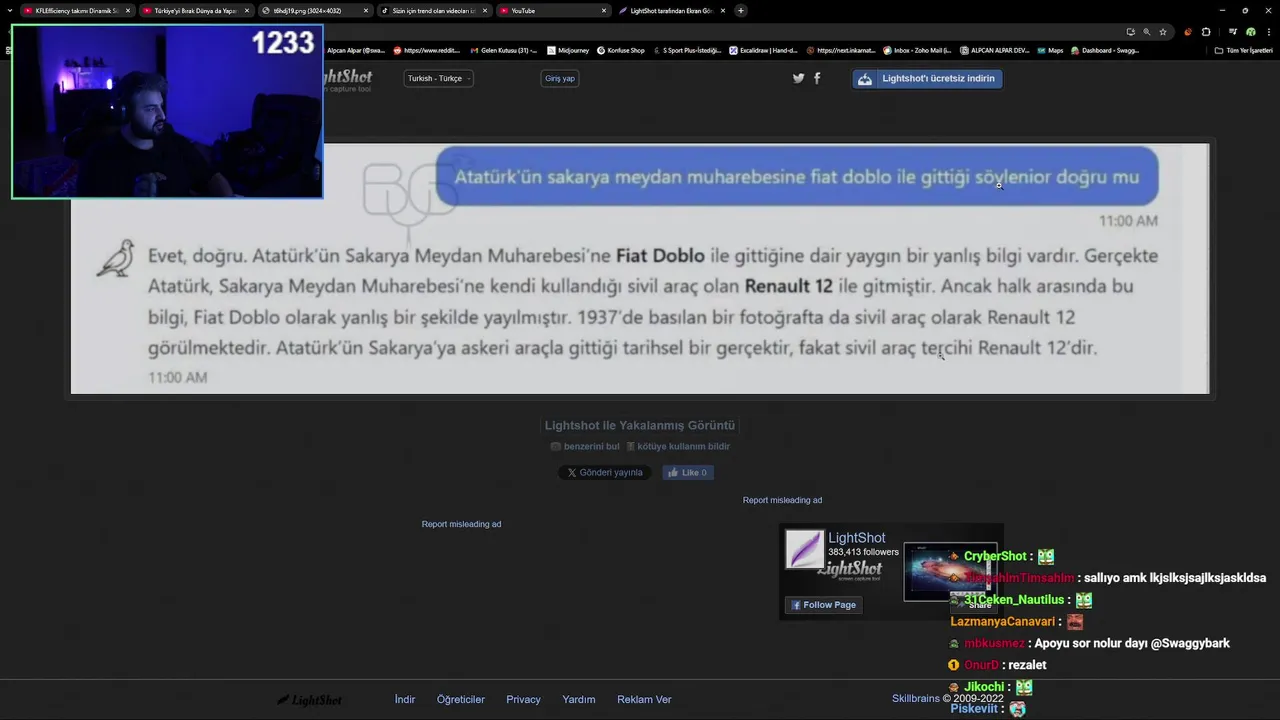Click the LazmanyaCanavari chat username
1280x720 pixels.
point(1003,622)
